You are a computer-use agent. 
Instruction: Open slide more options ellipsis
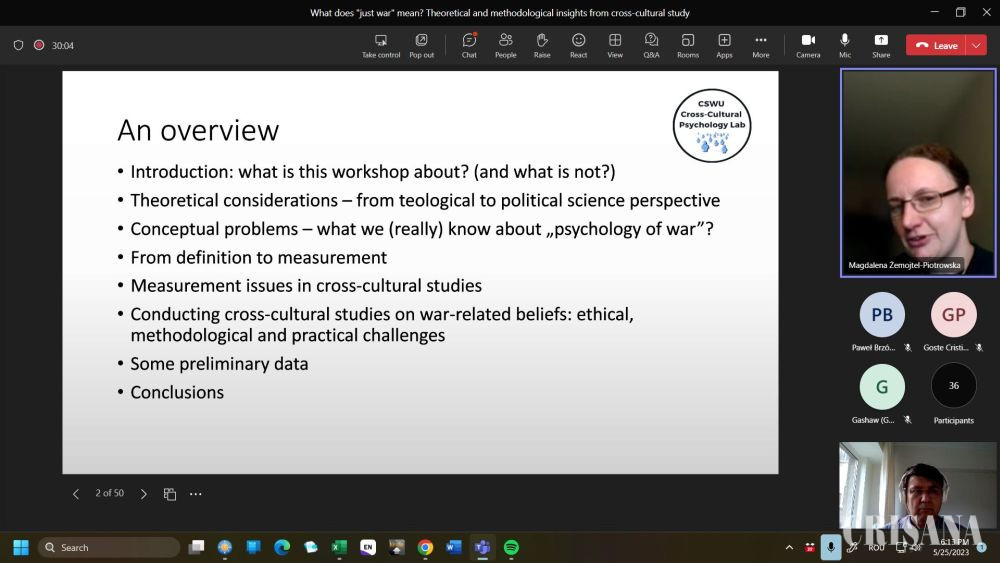tap(196, 494)
